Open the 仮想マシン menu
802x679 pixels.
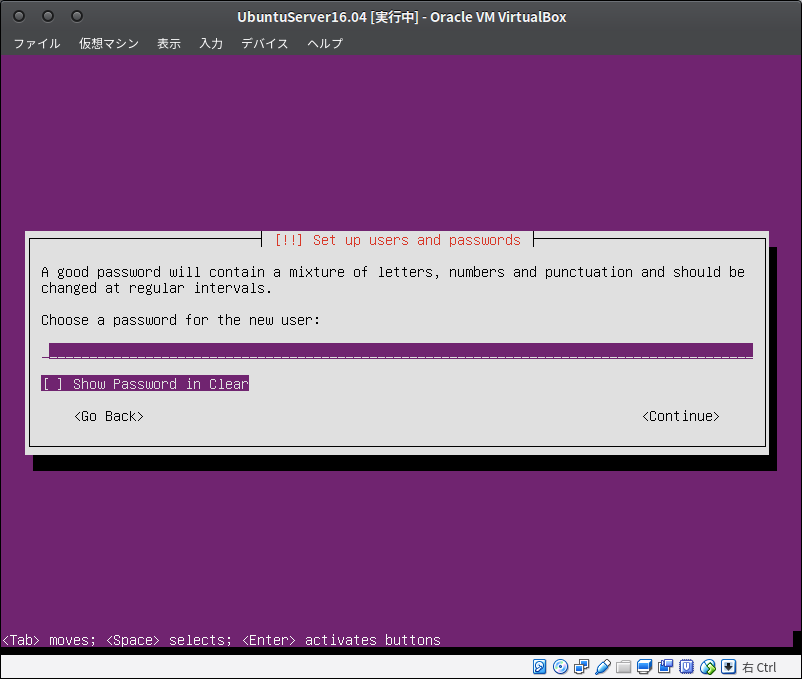tap(109, 43)
